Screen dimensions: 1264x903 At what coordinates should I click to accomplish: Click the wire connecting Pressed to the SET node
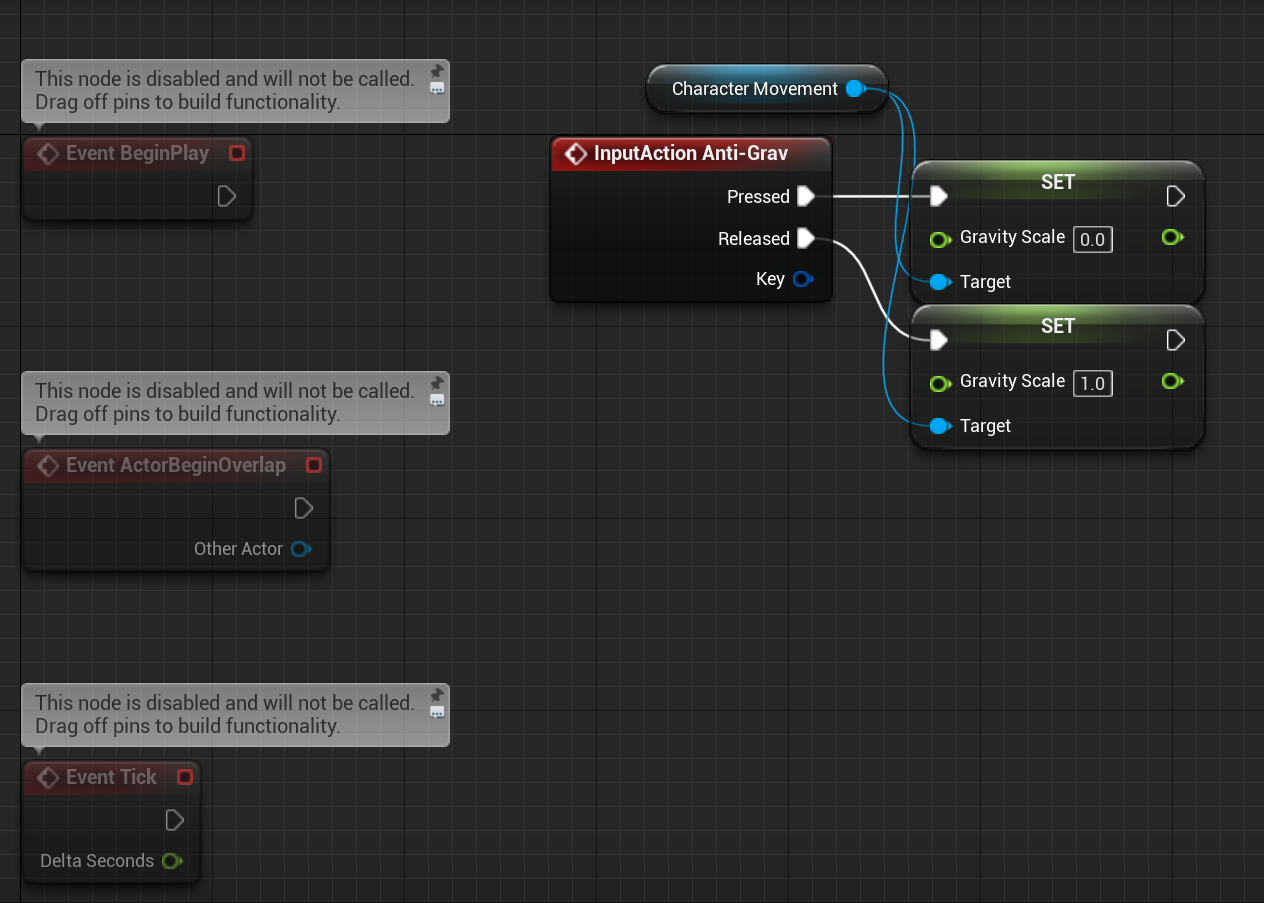pyautogui.click(x=870, y=196)
